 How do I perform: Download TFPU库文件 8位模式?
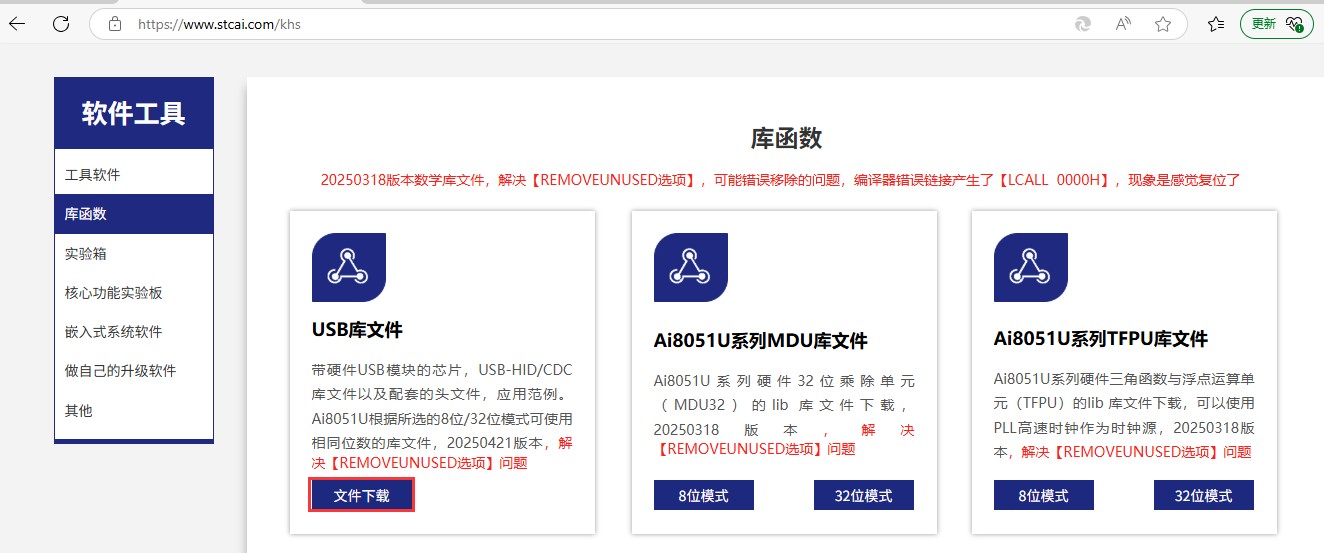point(1044,496)
